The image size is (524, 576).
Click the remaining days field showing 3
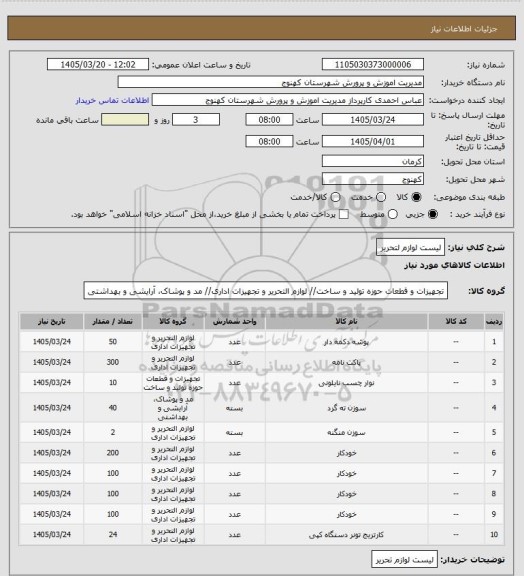tap(196, 120)
